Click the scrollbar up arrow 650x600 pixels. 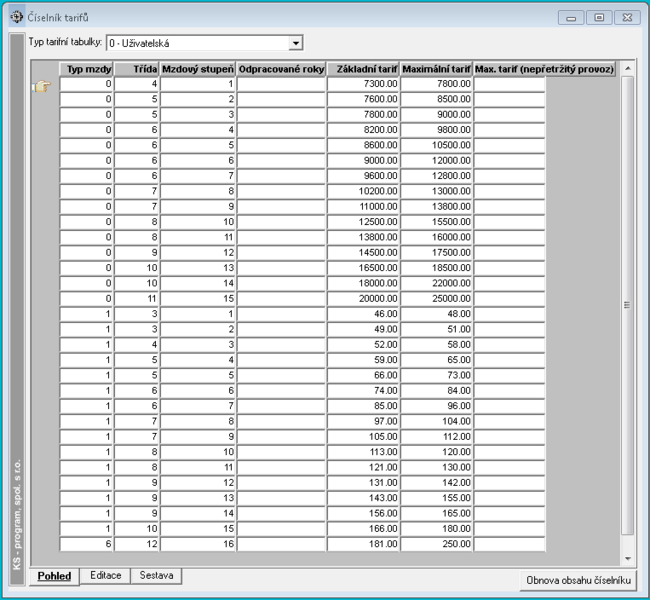coord(628,68)
